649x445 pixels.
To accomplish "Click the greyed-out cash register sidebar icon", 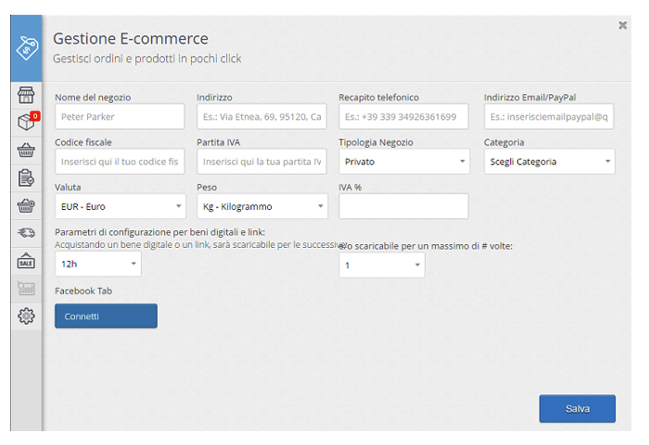I will click(27, 289).
